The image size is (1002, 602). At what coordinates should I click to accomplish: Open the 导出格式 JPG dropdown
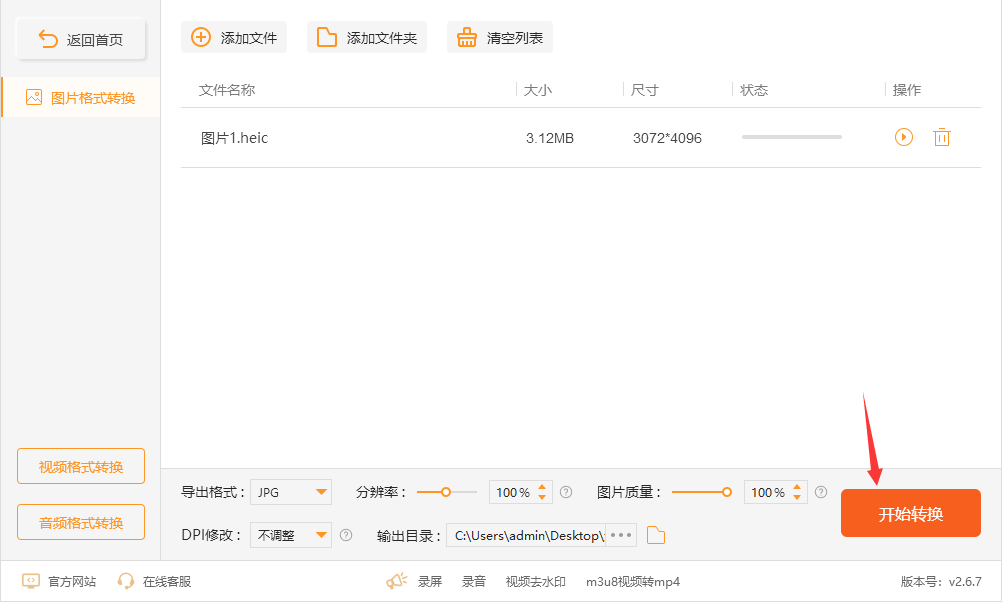(x=291, y=492)
